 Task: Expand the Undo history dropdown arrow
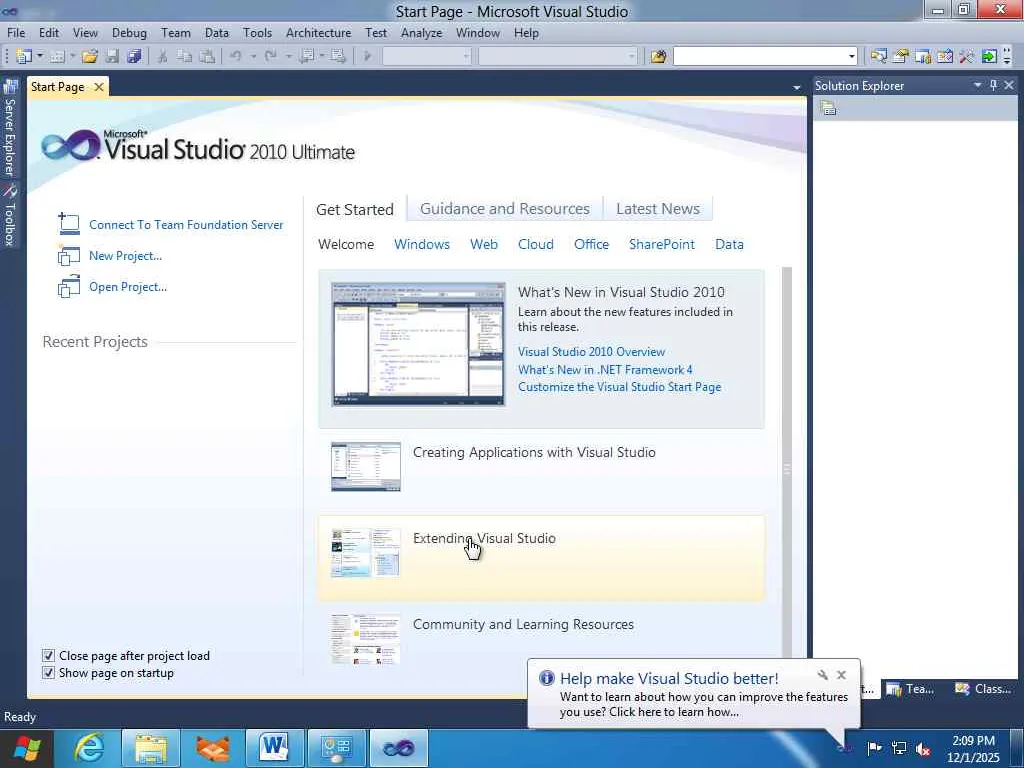tap(253, 56)
